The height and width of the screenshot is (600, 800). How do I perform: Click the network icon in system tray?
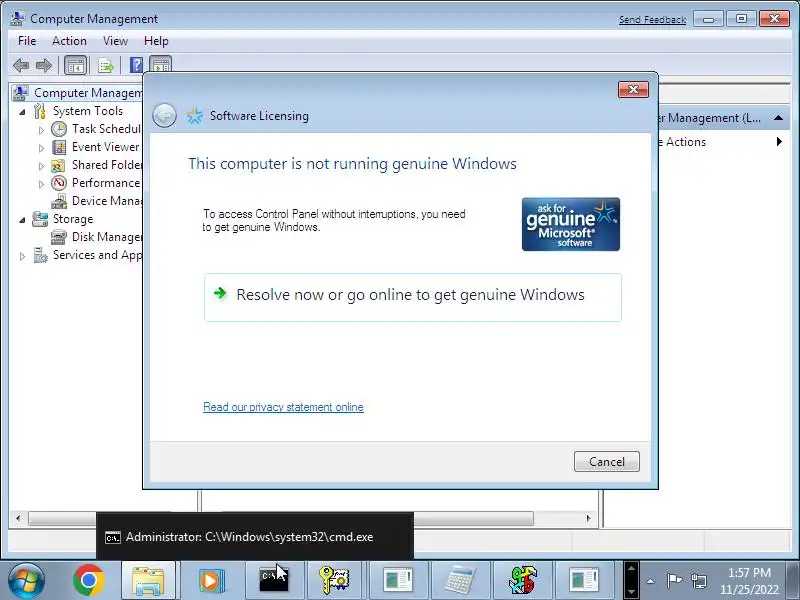699,581
